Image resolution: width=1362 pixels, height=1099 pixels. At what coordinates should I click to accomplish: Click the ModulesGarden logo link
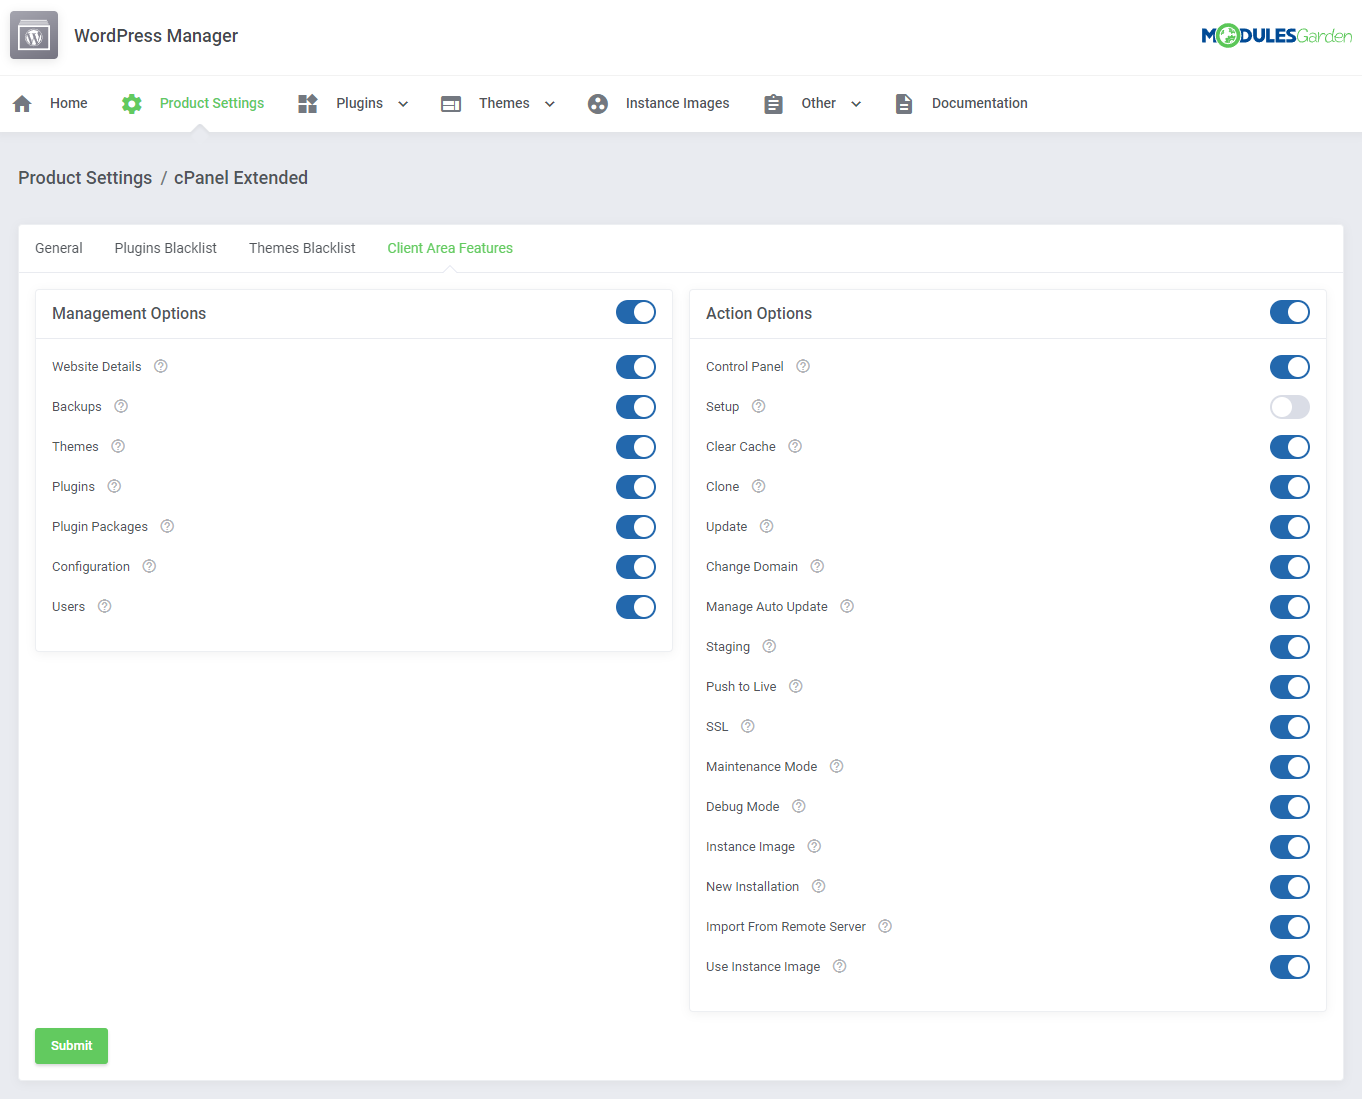point(1277,35)
